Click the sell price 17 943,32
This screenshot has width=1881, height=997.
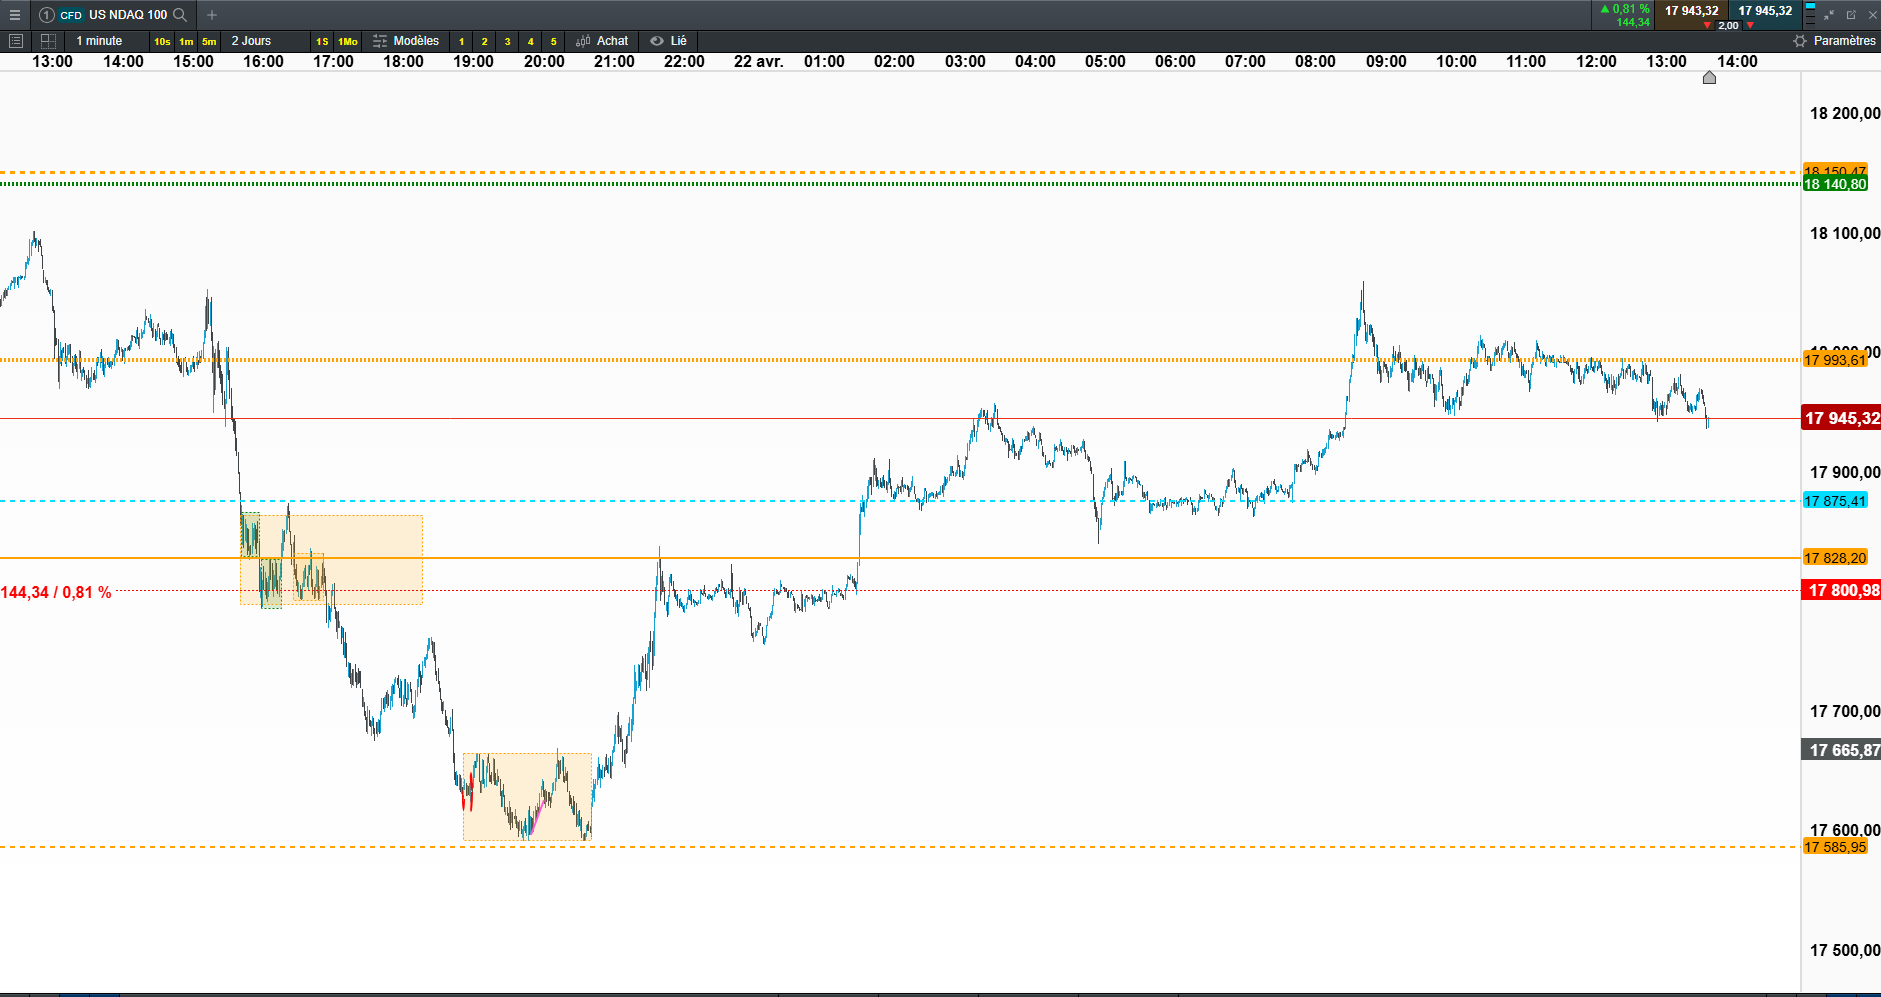pyautogui.click(x=1691, y=11)
